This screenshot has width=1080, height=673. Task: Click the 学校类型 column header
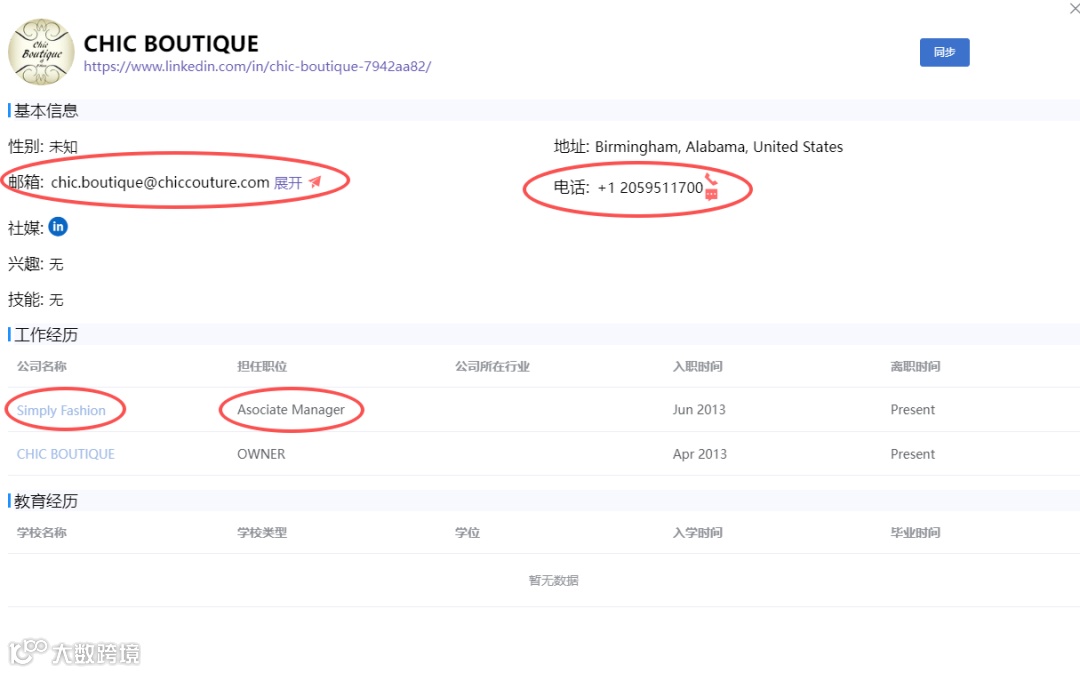point(262,532)
